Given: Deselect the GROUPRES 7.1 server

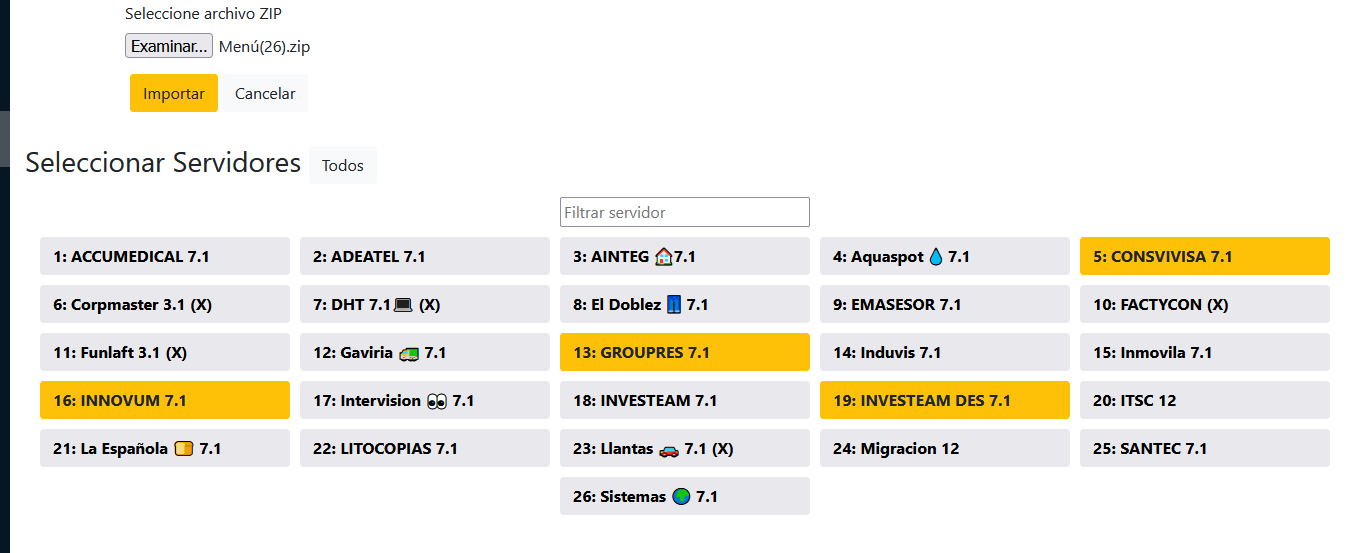Looking at the screenshot, I should 684,352.
